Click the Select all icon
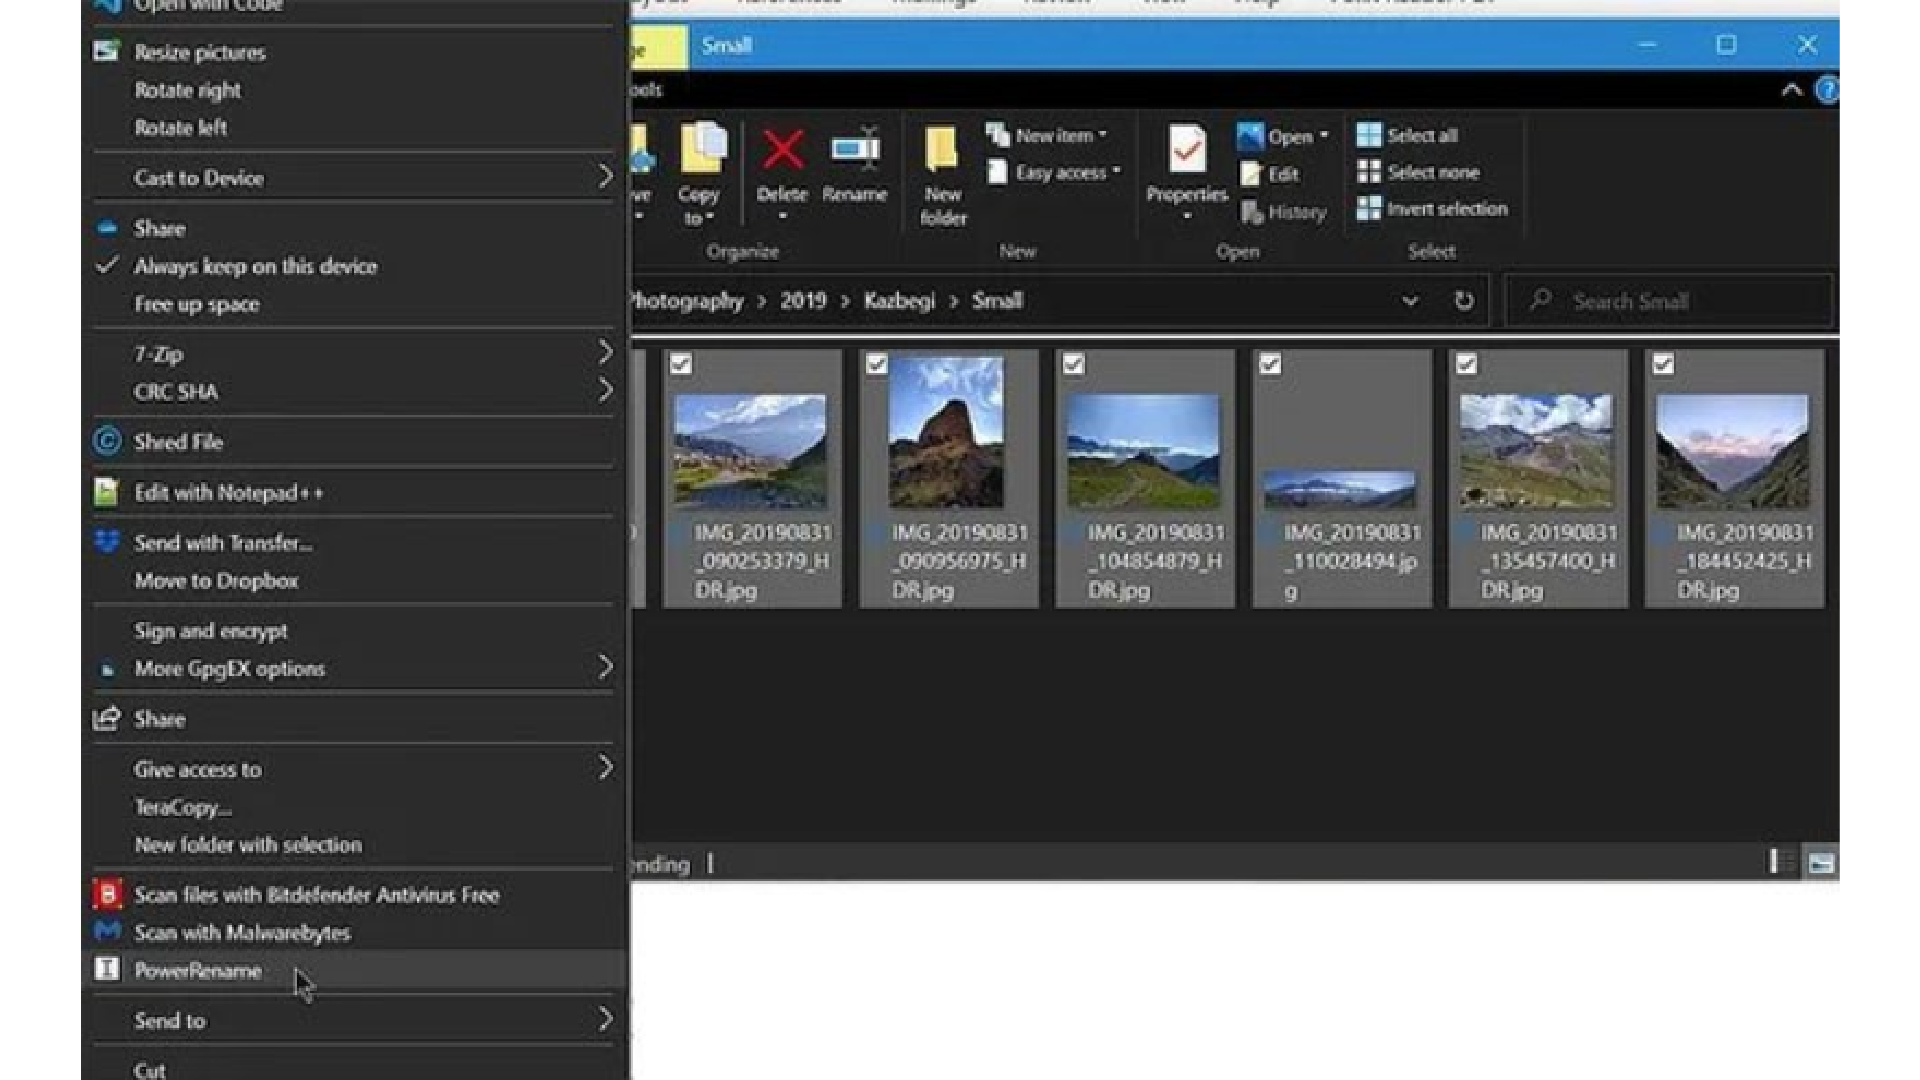The height and width of the screenshot is (1080, 1920). pos(1369,135)
